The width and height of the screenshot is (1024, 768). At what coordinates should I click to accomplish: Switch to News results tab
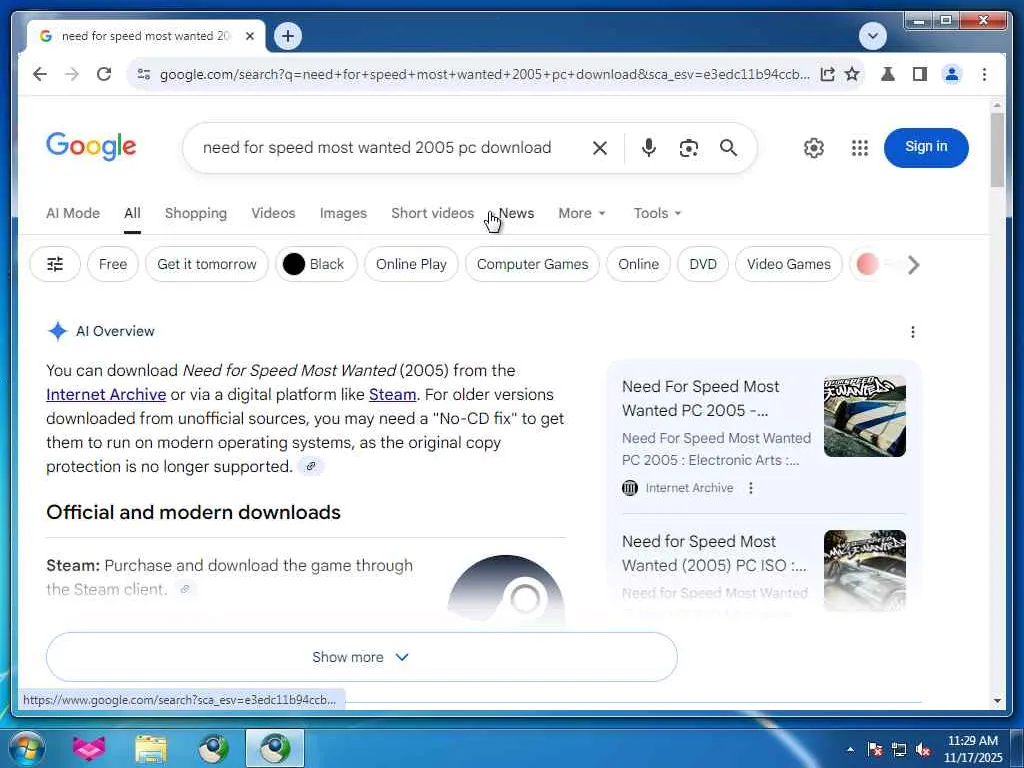click(x=516, y=213)
